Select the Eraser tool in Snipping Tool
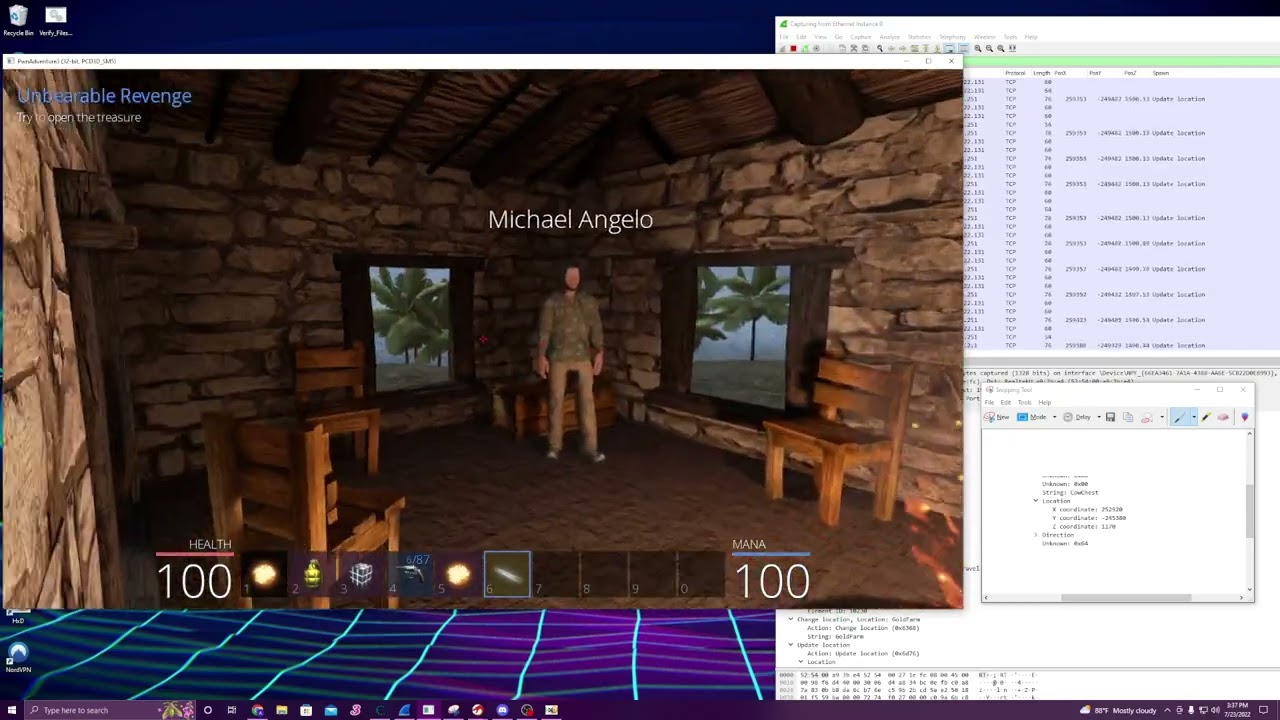 (1223, 417)
